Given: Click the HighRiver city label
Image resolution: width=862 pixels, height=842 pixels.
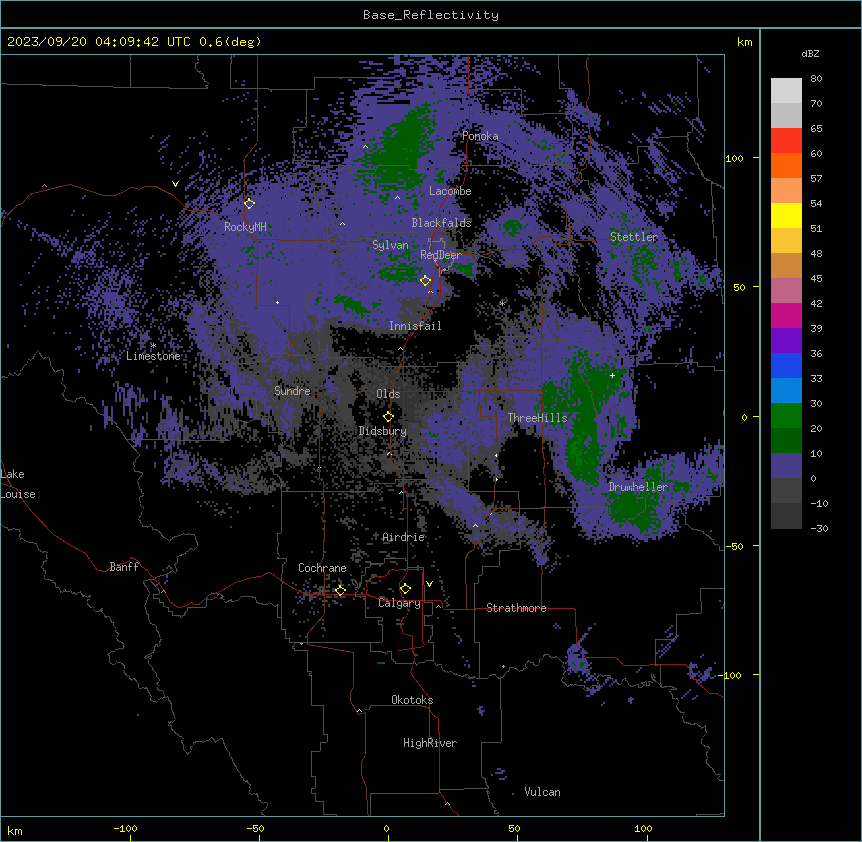Looking at the screenshot, I should point(430,743).
